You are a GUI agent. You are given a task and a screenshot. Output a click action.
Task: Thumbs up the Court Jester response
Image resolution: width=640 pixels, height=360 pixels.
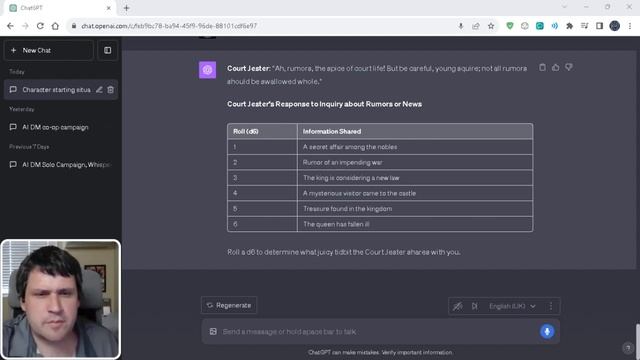point(556,67)
